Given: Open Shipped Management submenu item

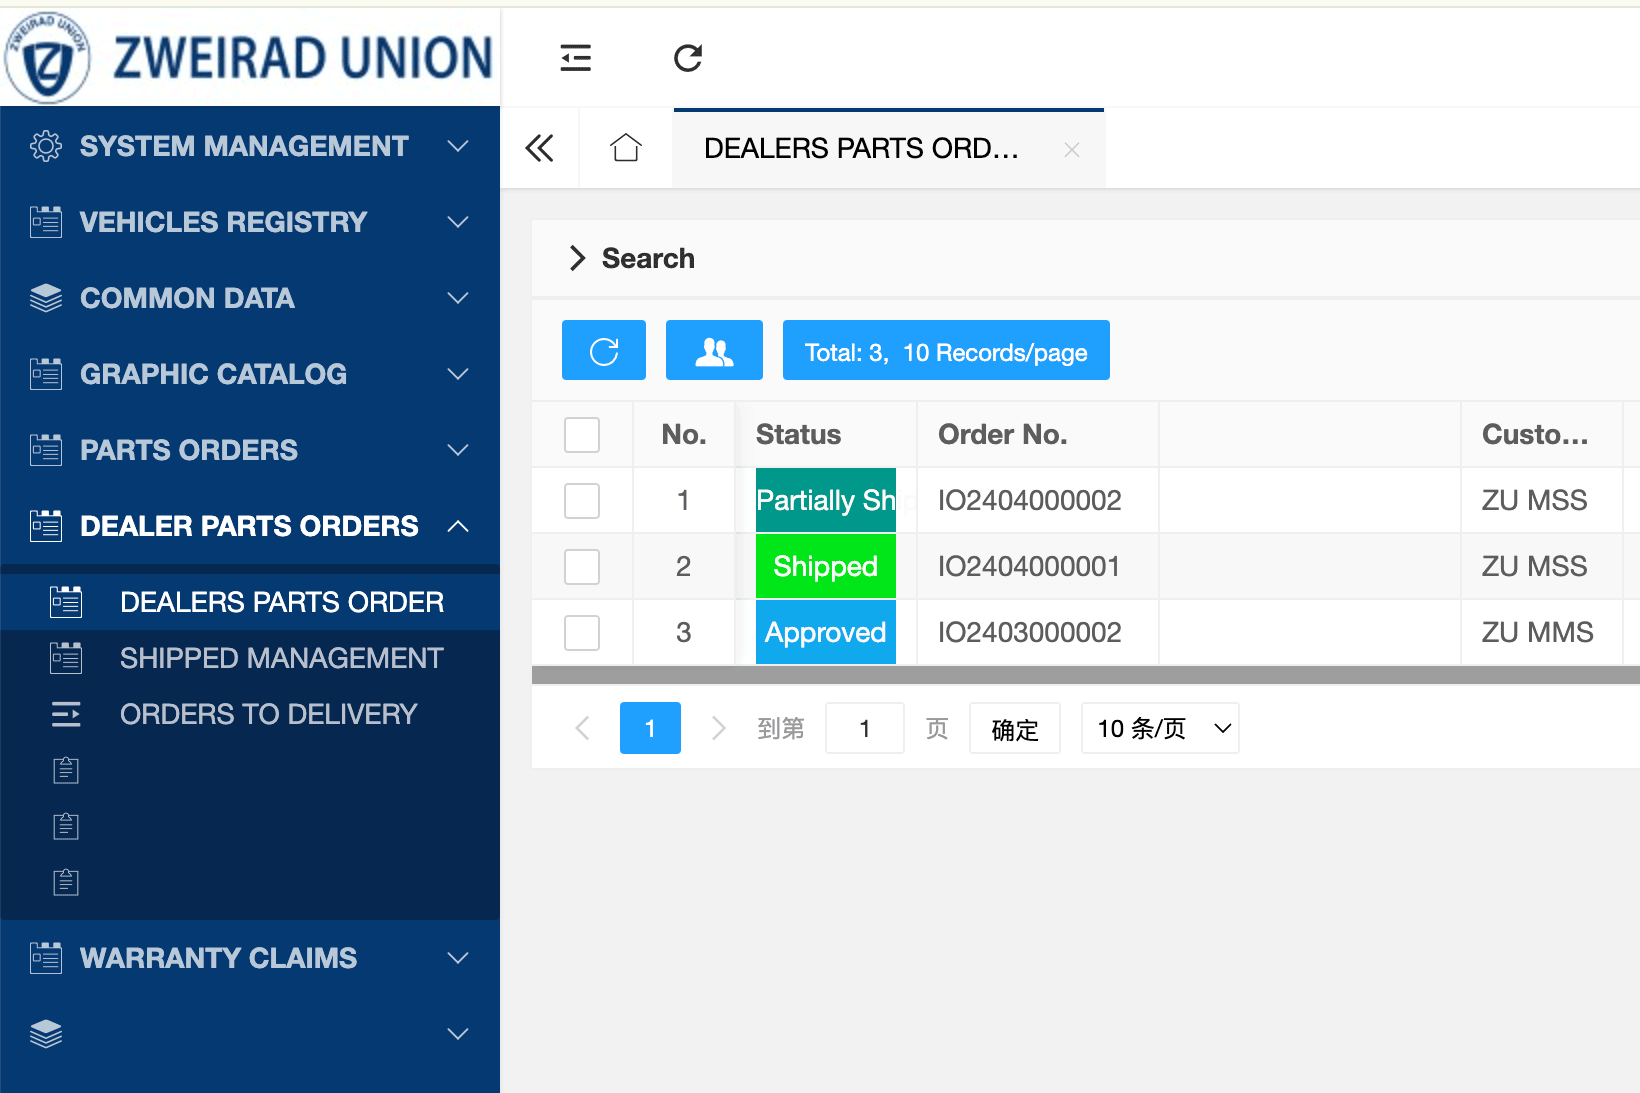Looking at the screenshot, I should pyautogui.click(x=250, y=658).
